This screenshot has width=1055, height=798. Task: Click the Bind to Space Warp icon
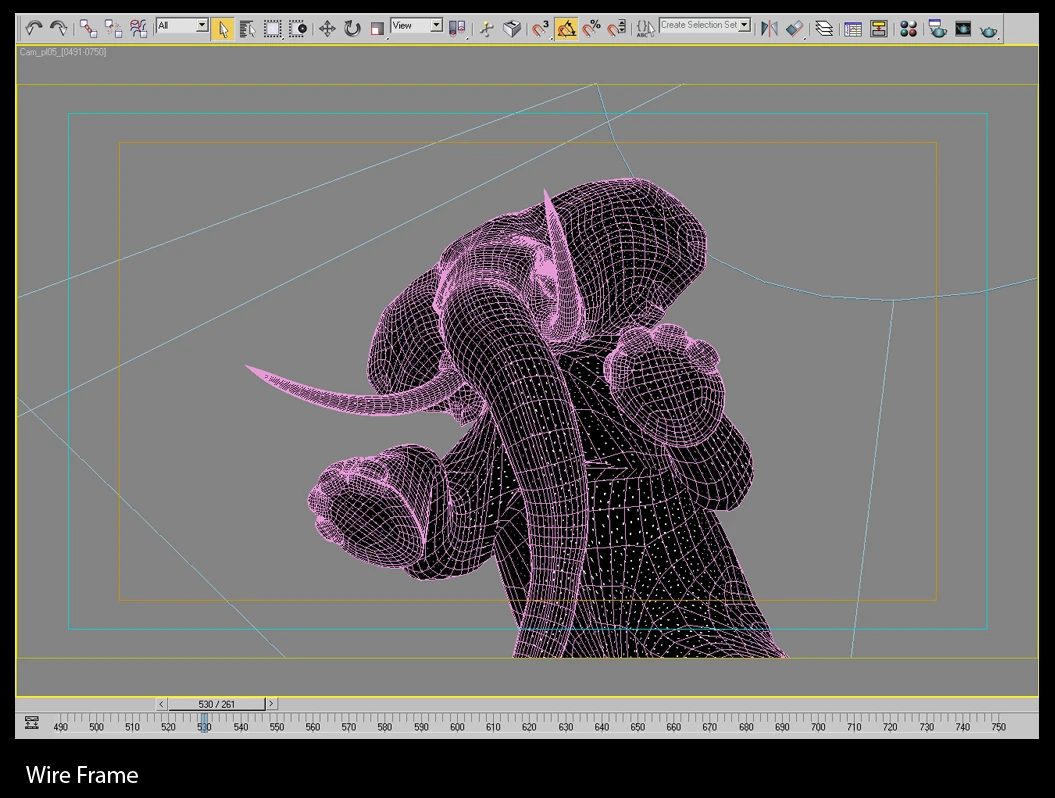[139, 28]
